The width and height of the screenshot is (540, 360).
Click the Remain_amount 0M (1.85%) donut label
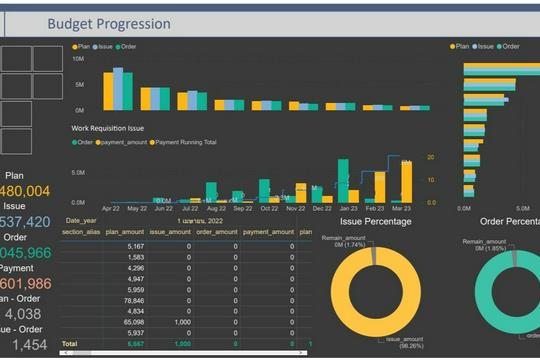484,245
